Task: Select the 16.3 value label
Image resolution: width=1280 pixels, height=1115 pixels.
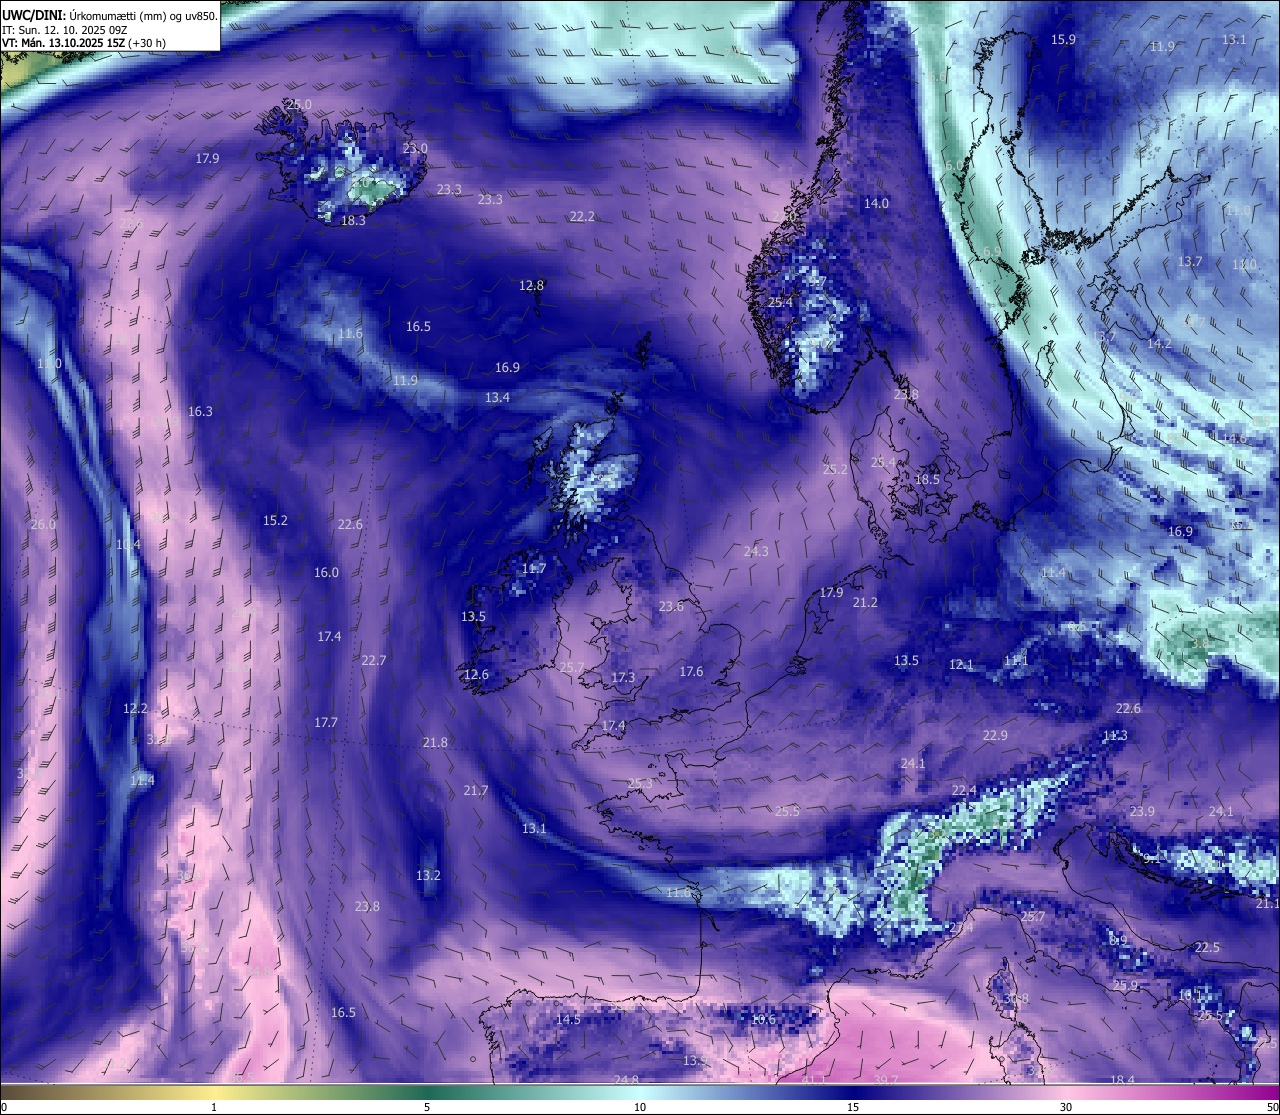Action: coord(200,411)
